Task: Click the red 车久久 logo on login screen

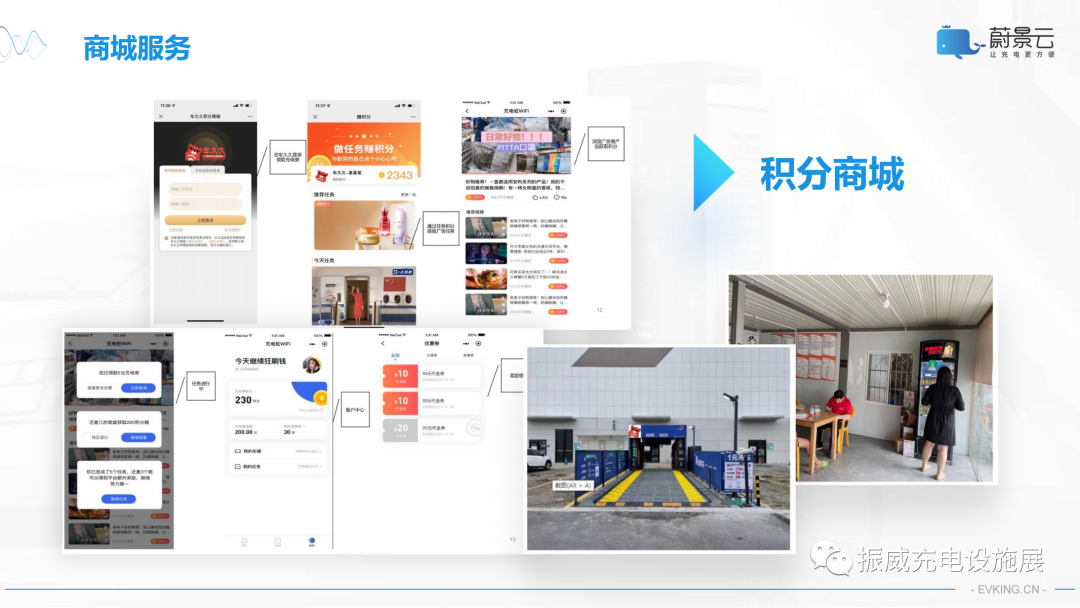Action: tap(205, 151)
